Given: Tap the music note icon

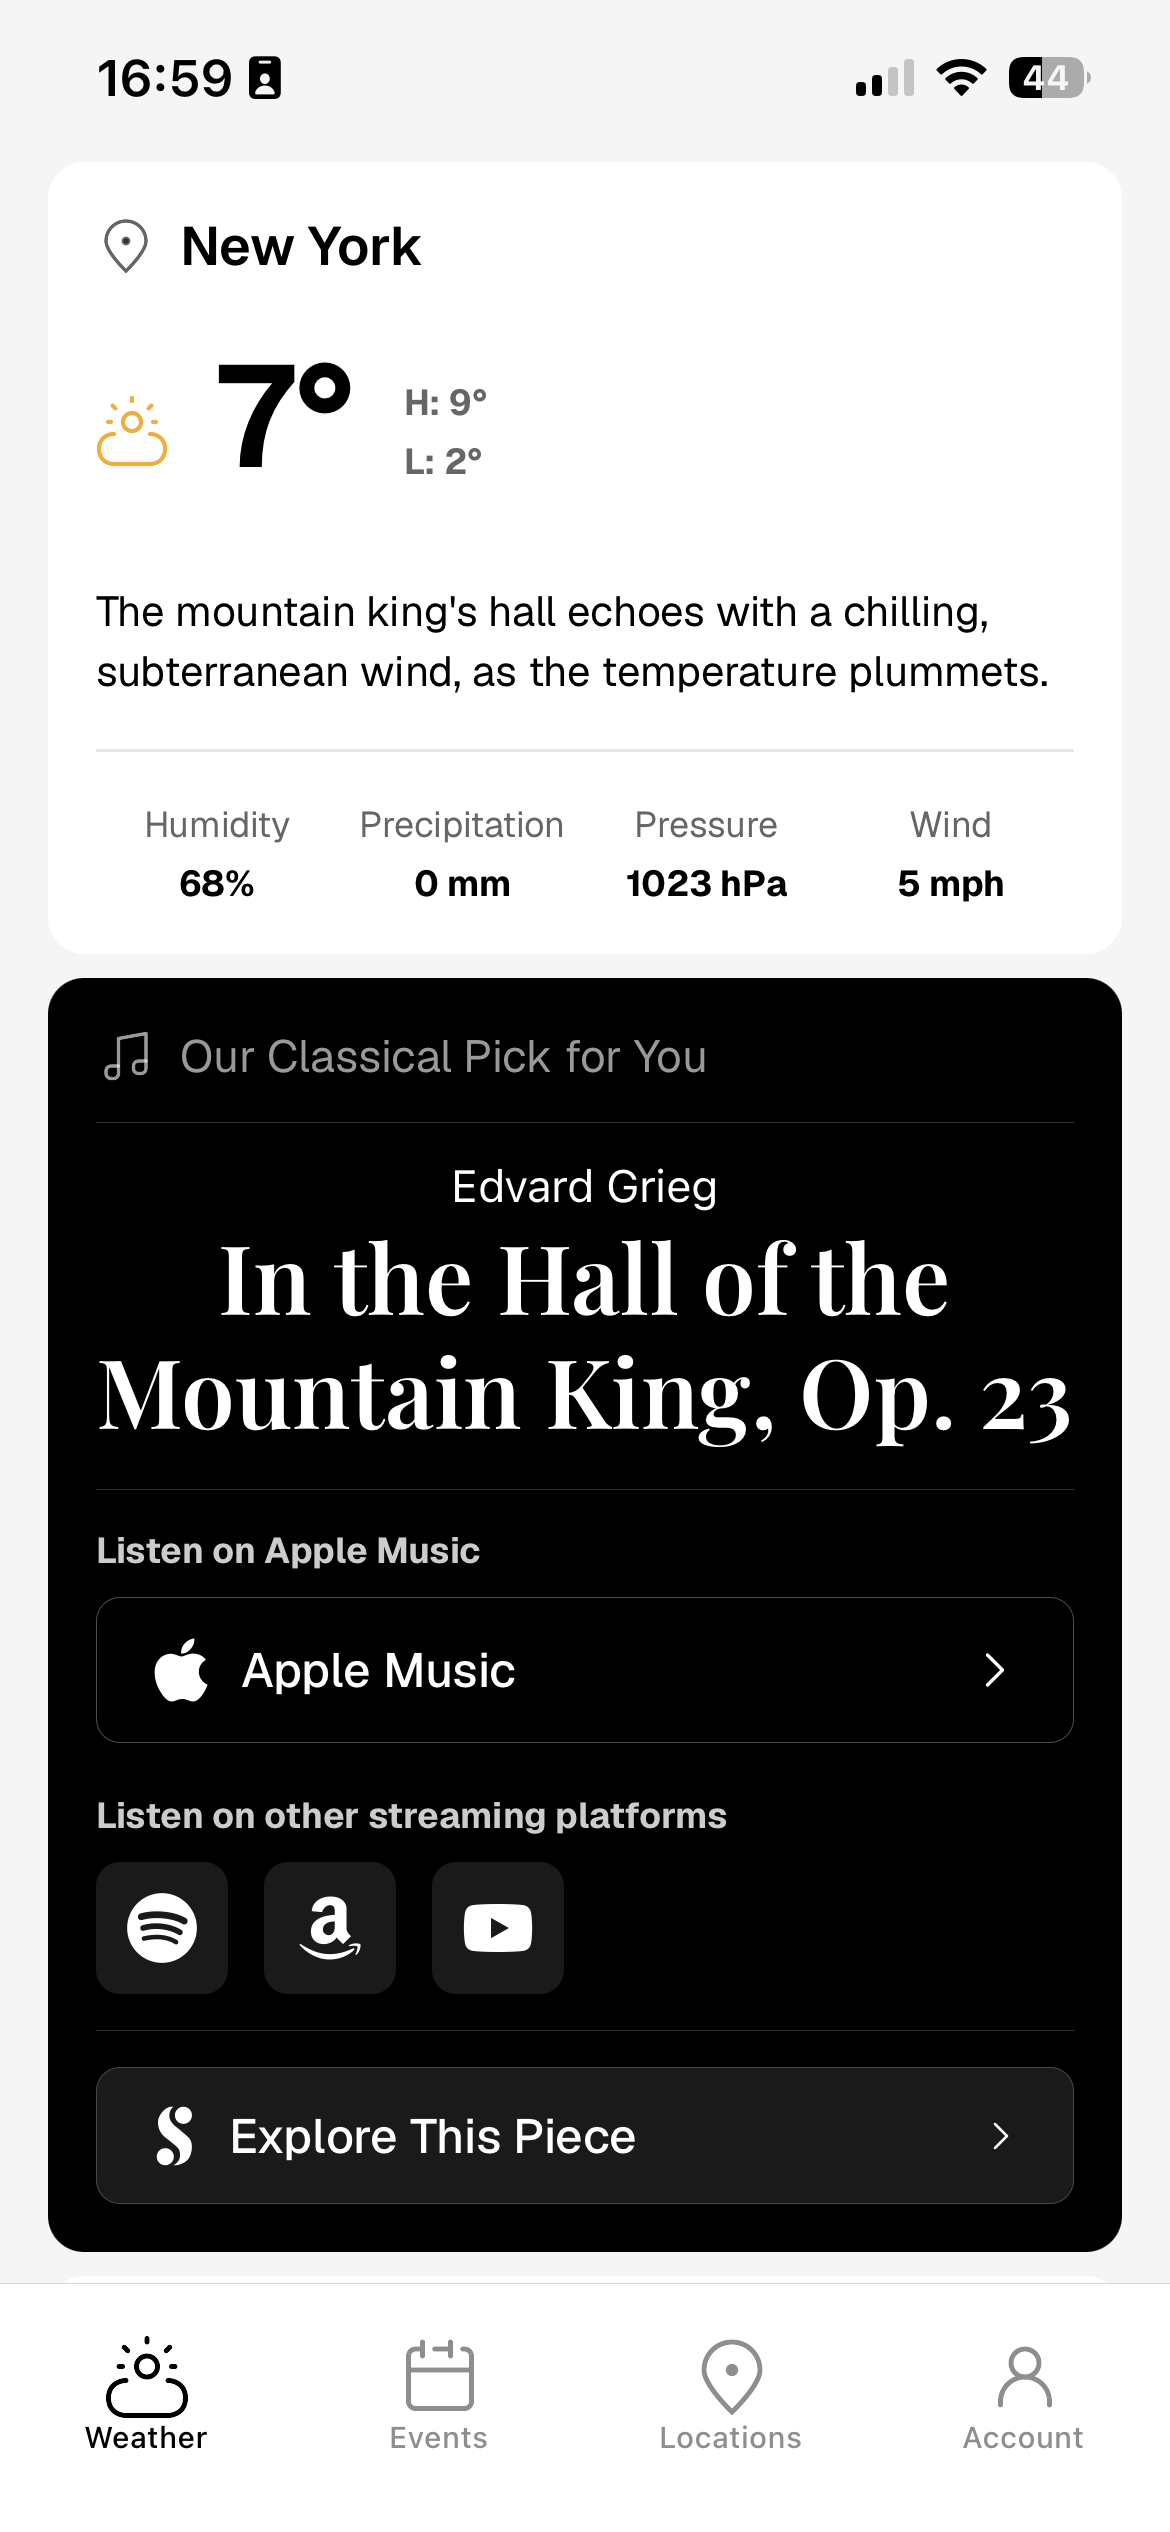Looking at the screenshot, I should (127, 1056).
